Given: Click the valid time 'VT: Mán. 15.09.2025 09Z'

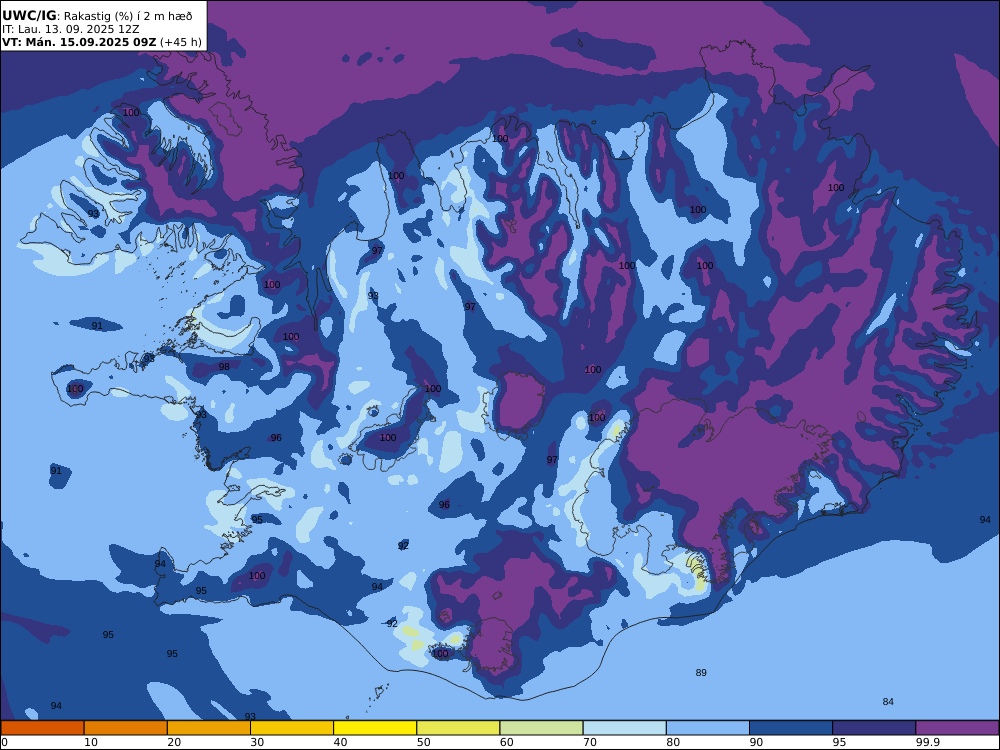Looking at the screenshot, I should (x=79, y=42).
